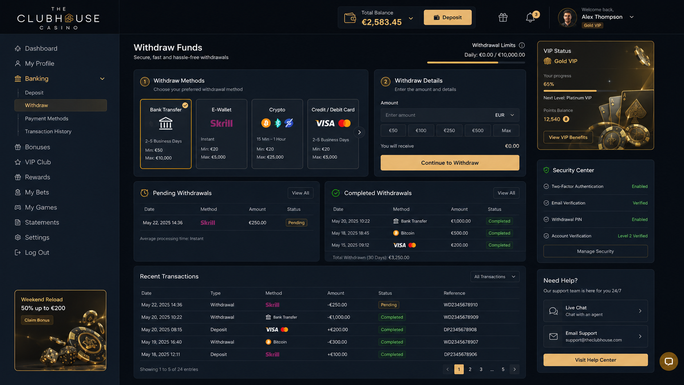This screenshot has height=385, width=684.
Task: Click the My Profile person icon
Action: pos(17,64)
